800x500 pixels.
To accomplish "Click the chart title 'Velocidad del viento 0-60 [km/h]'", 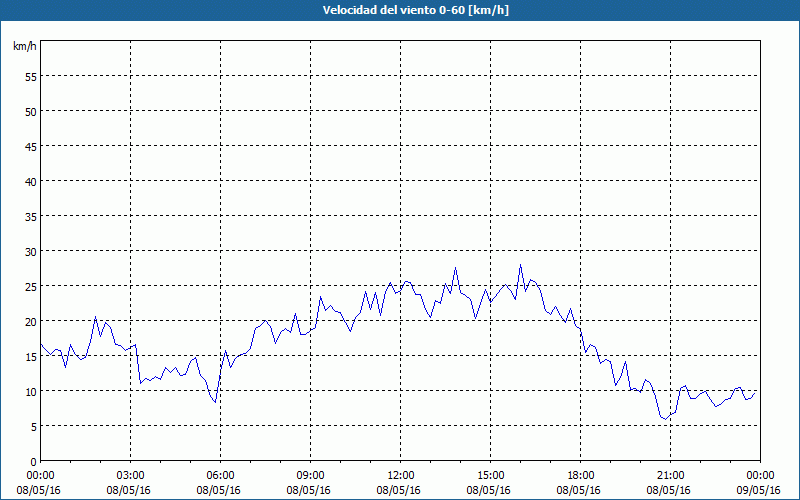I will pyautogui.click(x=416, y=10).
